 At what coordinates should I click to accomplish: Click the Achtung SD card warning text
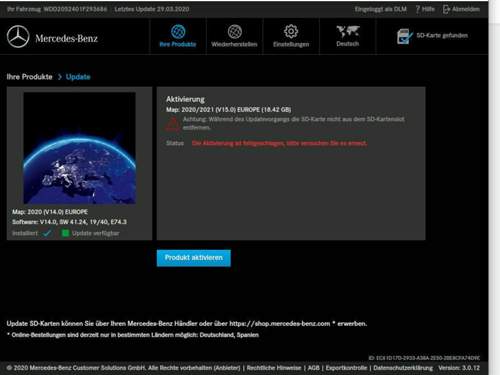(294, 123)
